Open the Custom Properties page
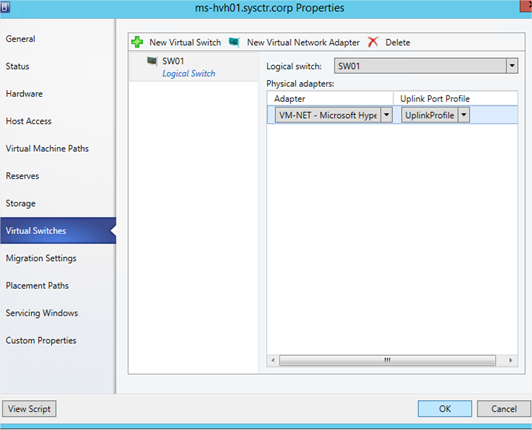This screenshot has height=430, width=532. pyautogui.click(x=41, y=340)
